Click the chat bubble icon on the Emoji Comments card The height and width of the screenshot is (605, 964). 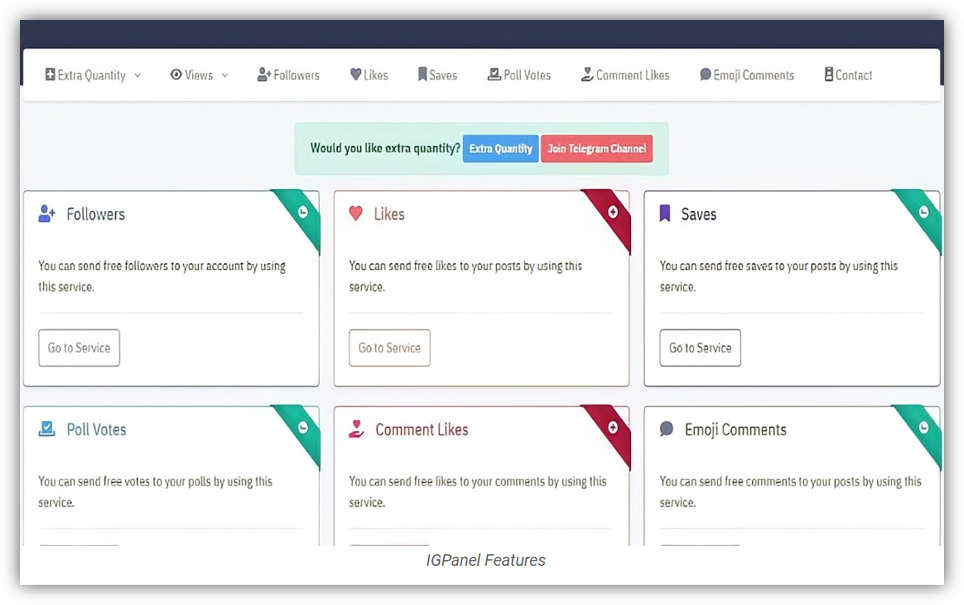point(666,429)
